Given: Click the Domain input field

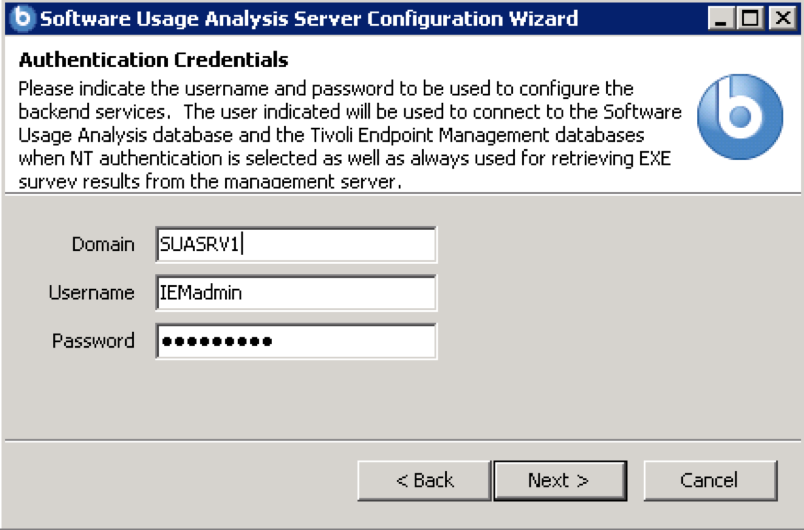Looking at the screenshot, I should [x=296, y=245].
